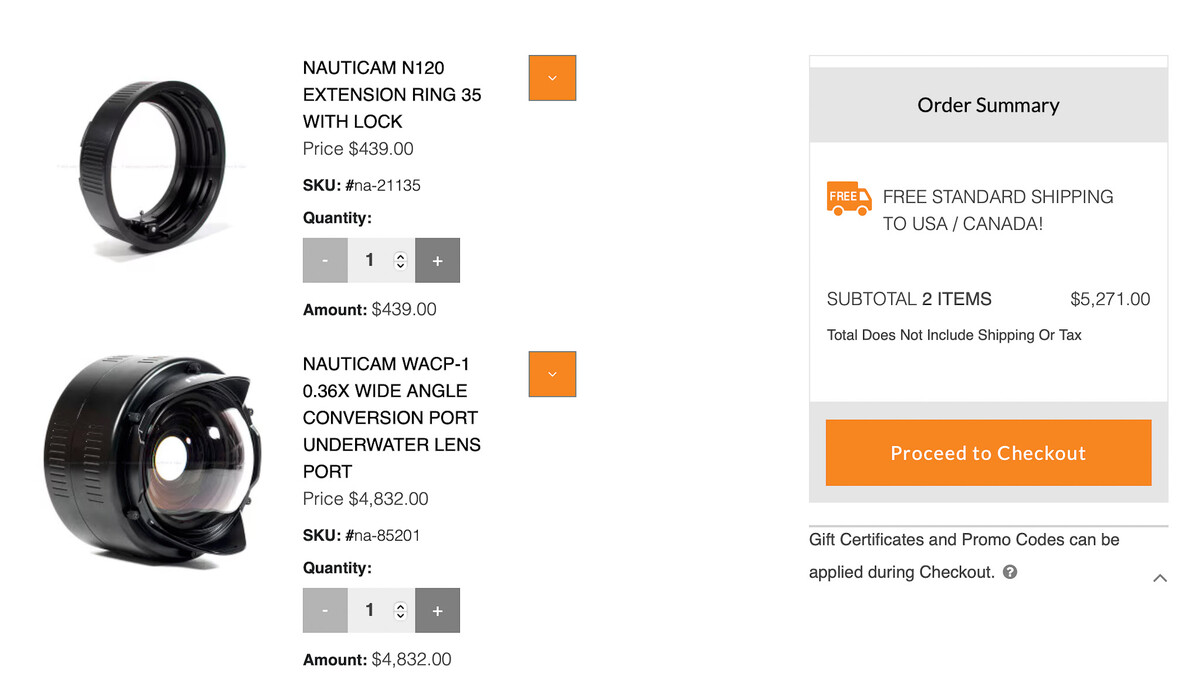1200x690 pixels.
Task: Click the Order Summary header
Action: pos(988,105)
